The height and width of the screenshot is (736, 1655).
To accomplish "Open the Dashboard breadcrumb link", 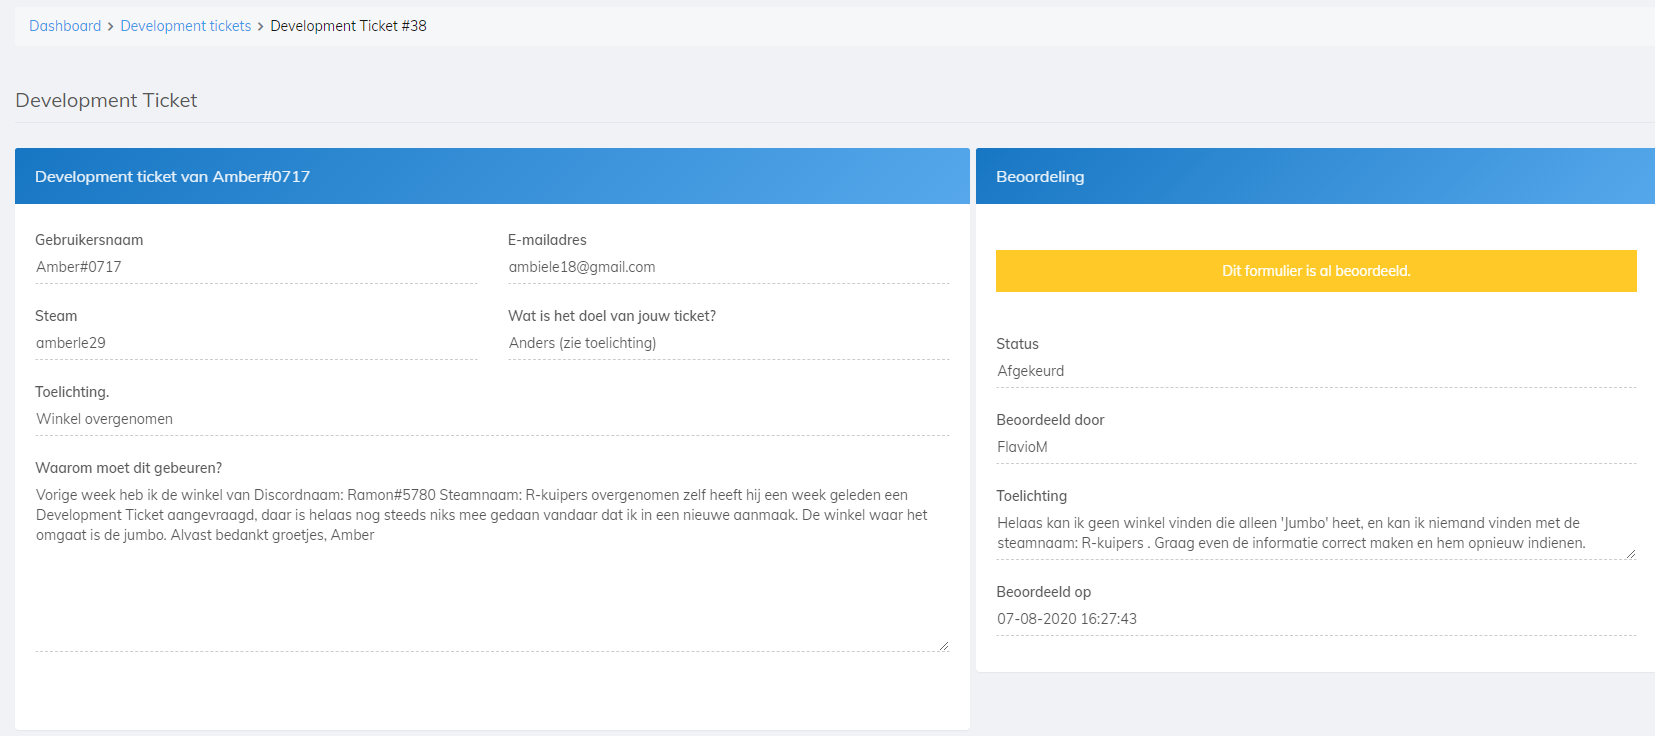I will tap(65, 26).
